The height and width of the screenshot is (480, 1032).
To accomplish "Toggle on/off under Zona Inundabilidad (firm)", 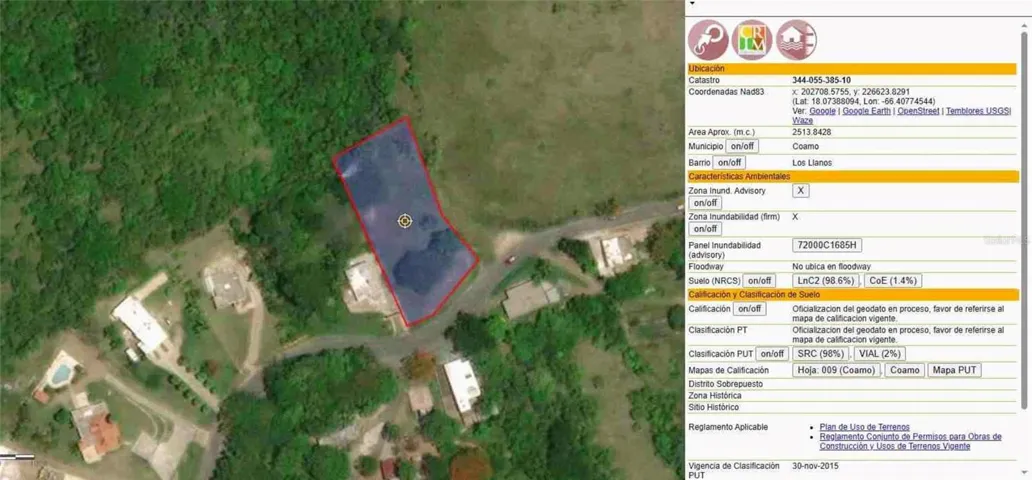I will (705, 228).
